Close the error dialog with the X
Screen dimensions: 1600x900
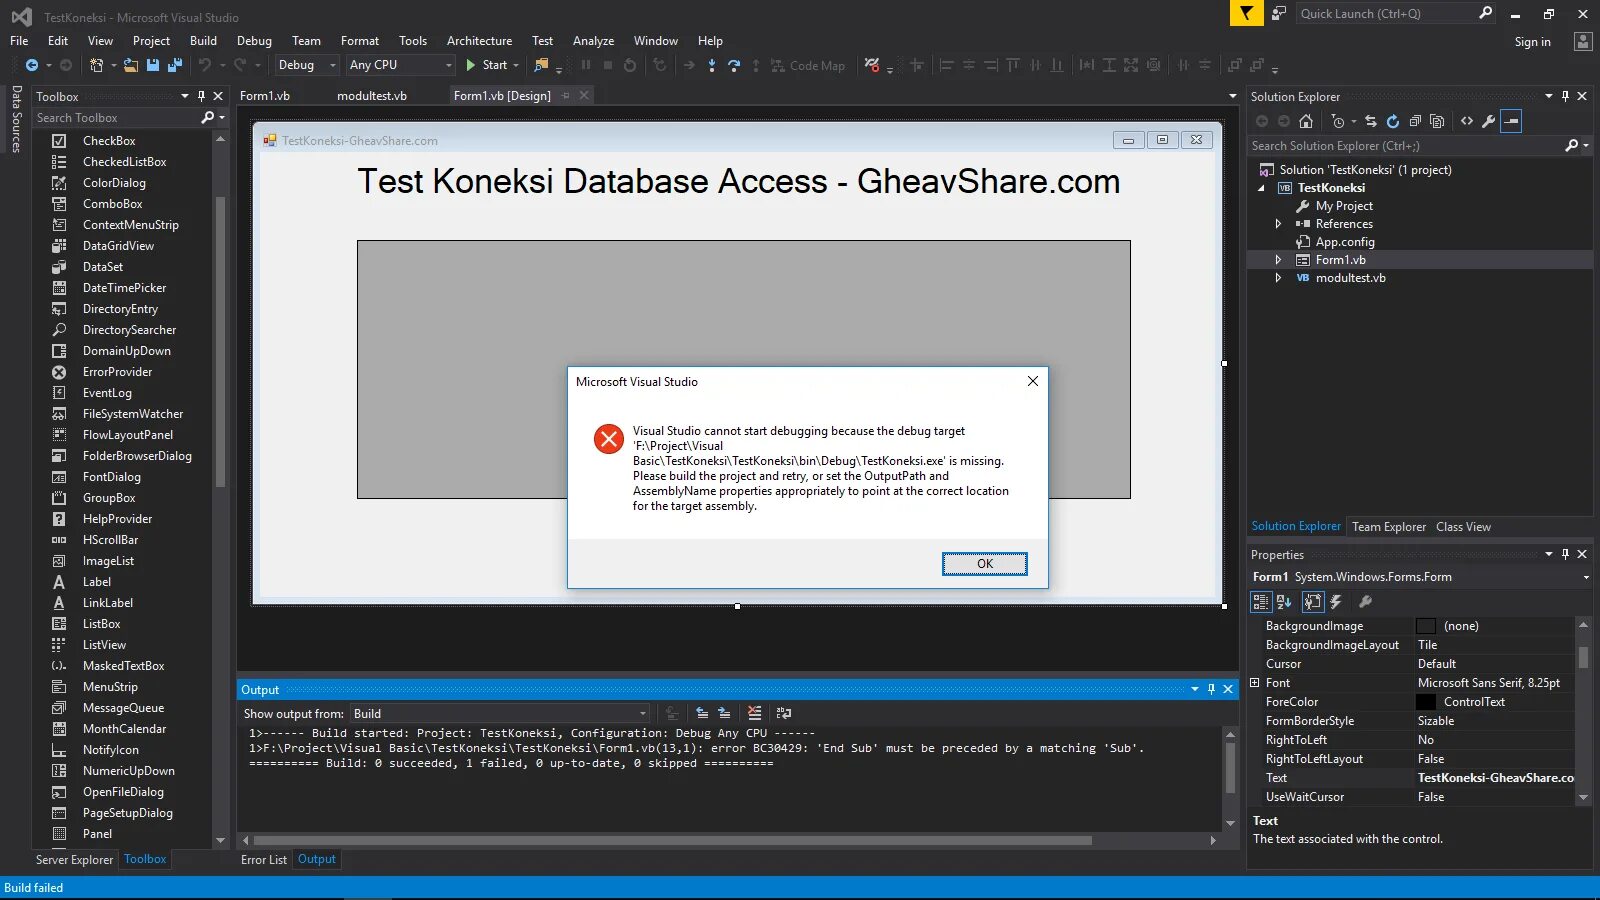pyautogui.click(x=1033, y=381)
